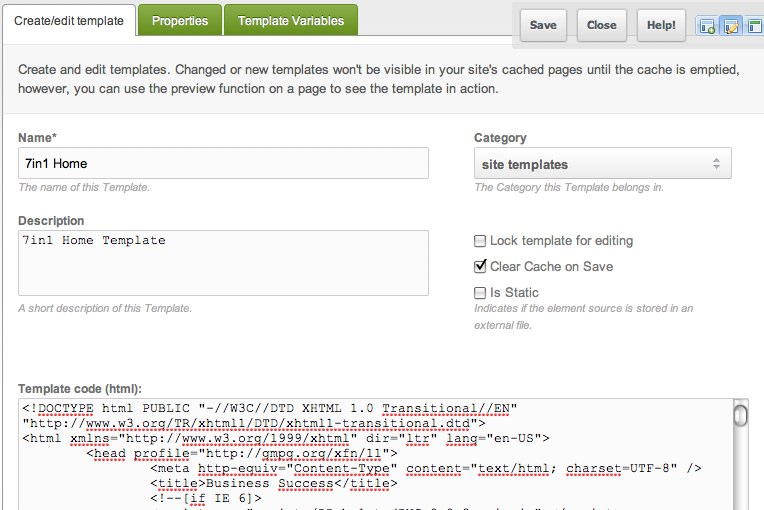The image size is (764, 510).
Task: Click the 'Name*' field label
Action: click(x=38, y=138)
